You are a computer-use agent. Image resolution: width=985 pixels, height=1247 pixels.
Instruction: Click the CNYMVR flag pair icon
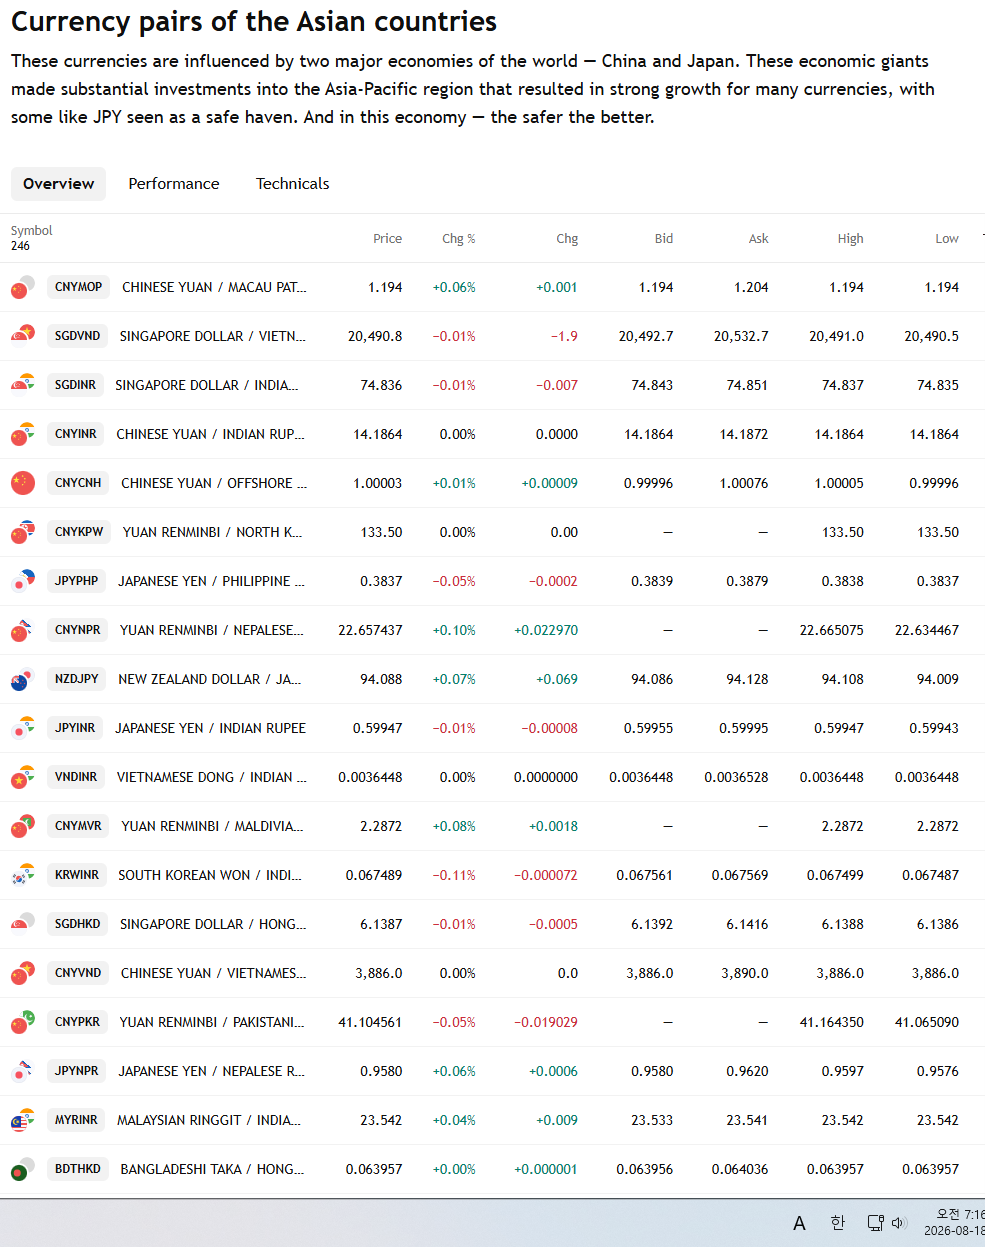pyautogui.click(x=23, y=827)
